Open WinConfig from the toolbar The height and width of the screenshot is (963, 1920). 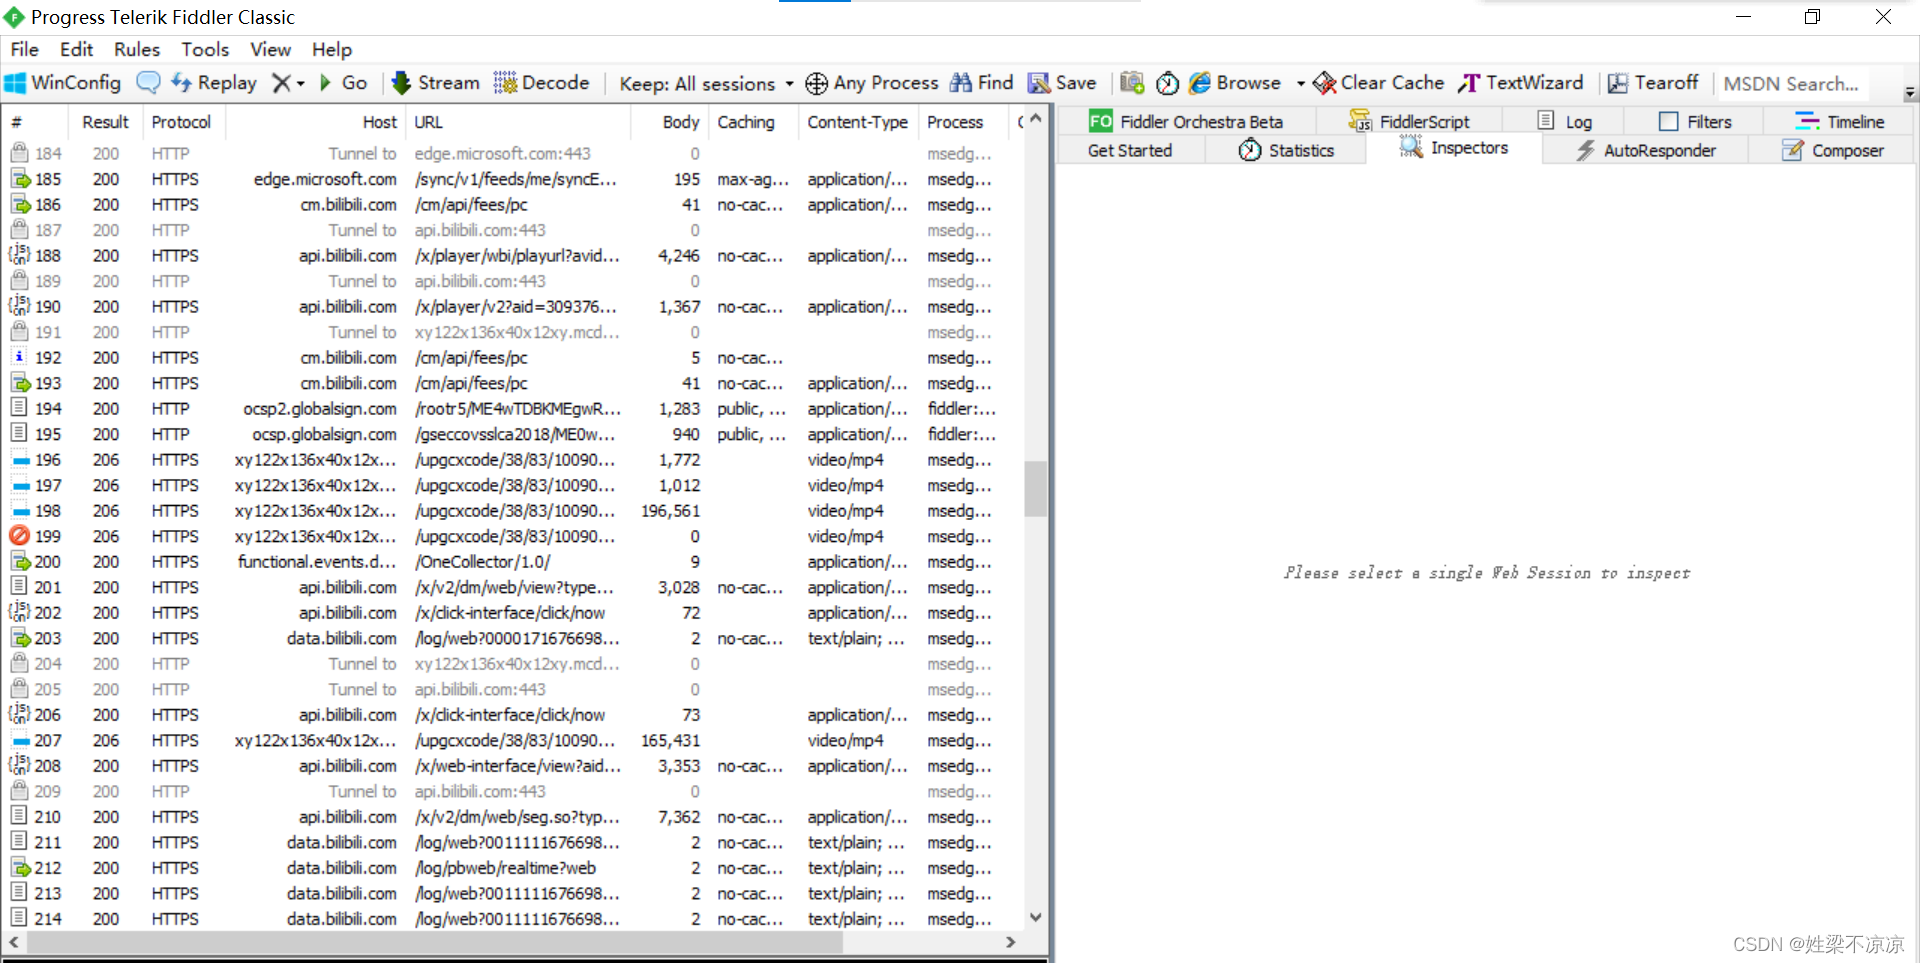(x=63, y=83)
